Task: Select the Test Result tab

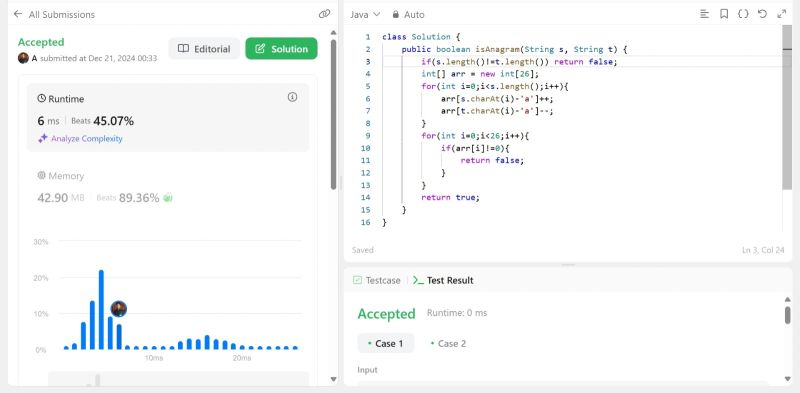Action: coord(443,280)
